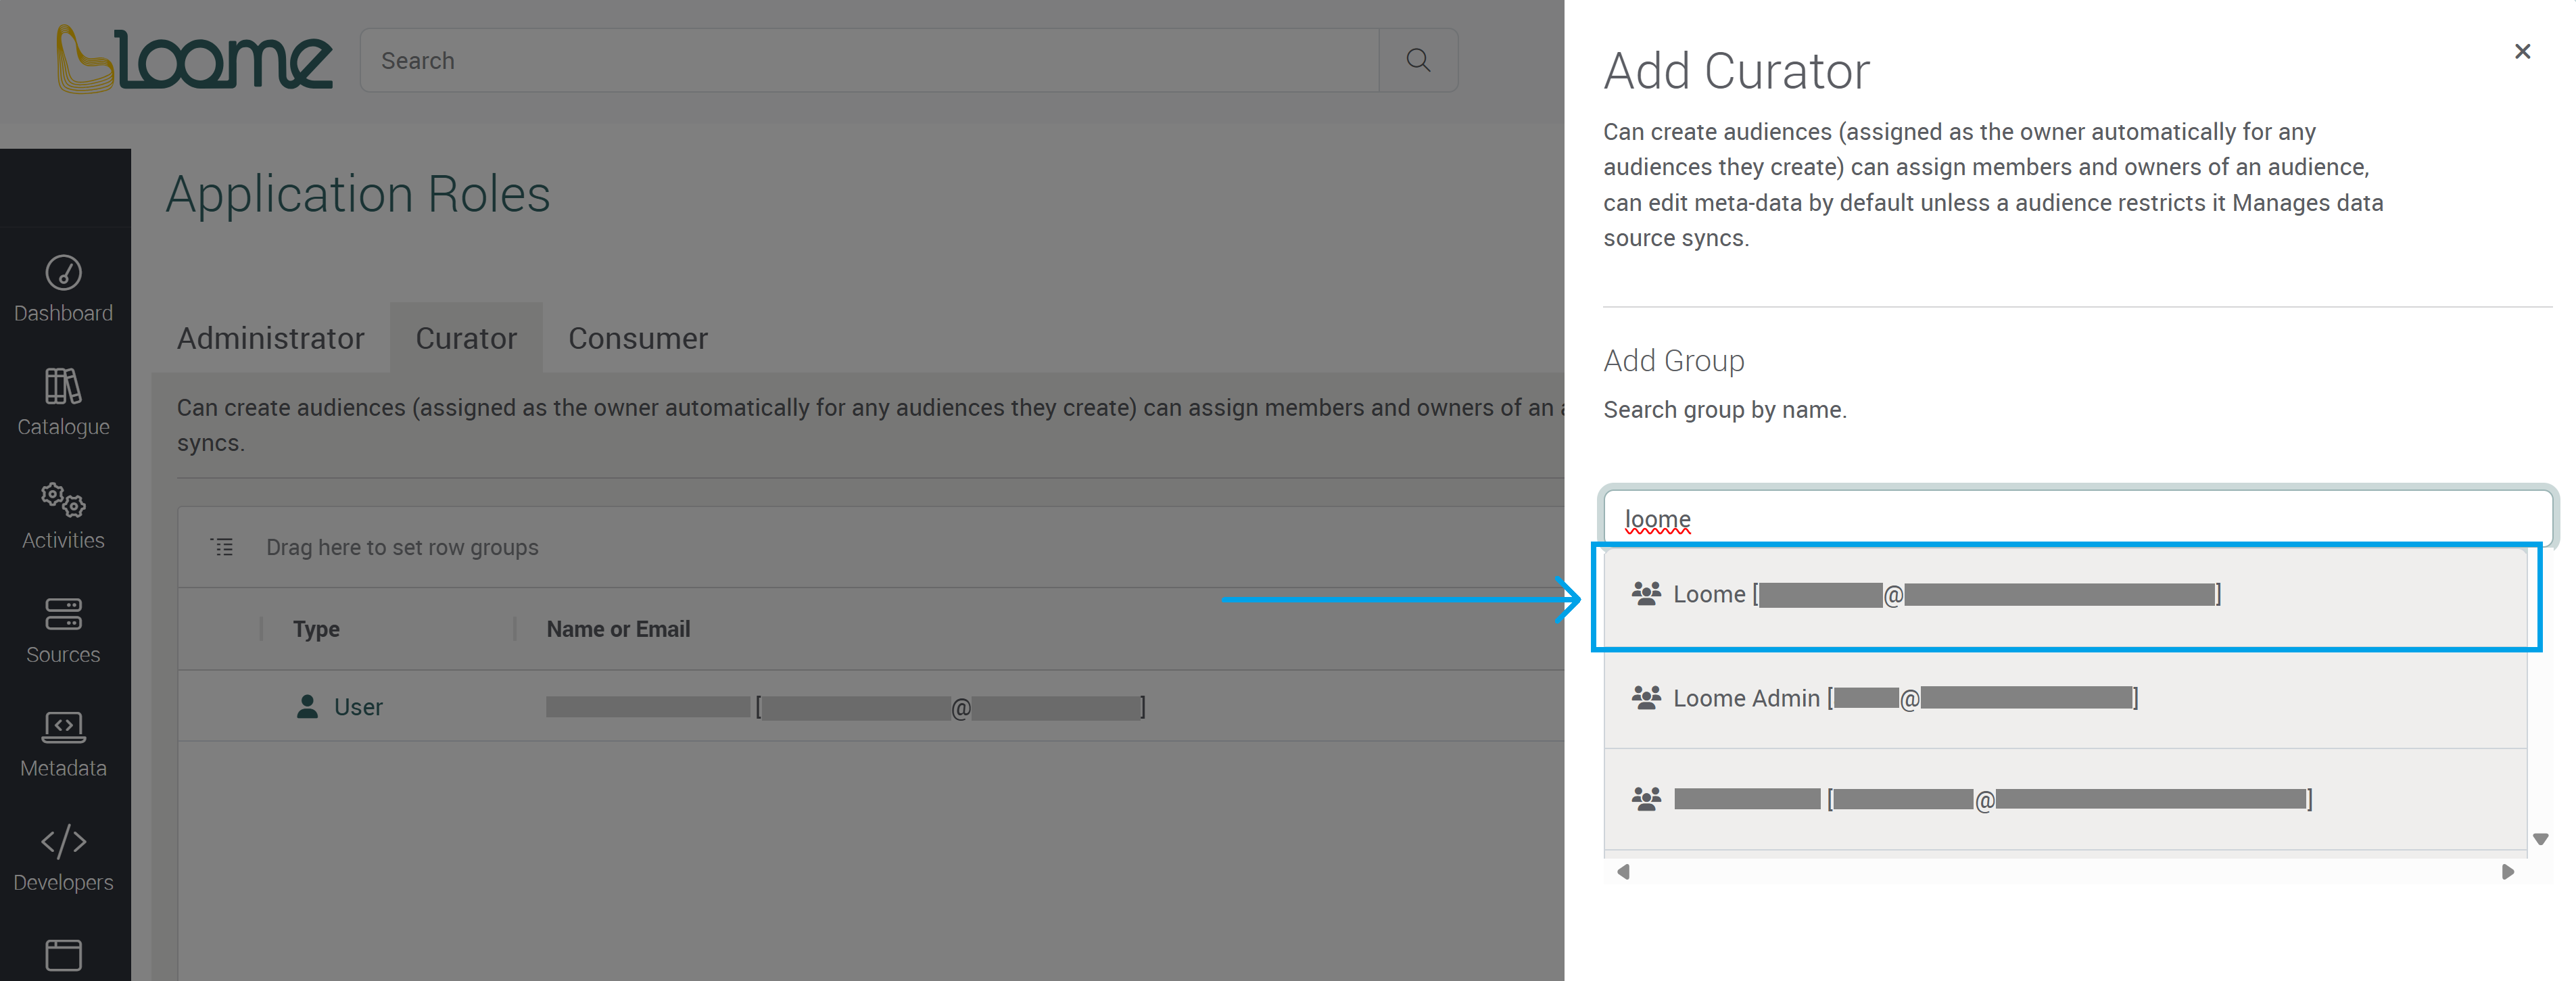Image resolution: width=2576 pixels, height=981 pixels.
Task: Click the scroll right arrow of suggestions
Action: click(2508, 872)
